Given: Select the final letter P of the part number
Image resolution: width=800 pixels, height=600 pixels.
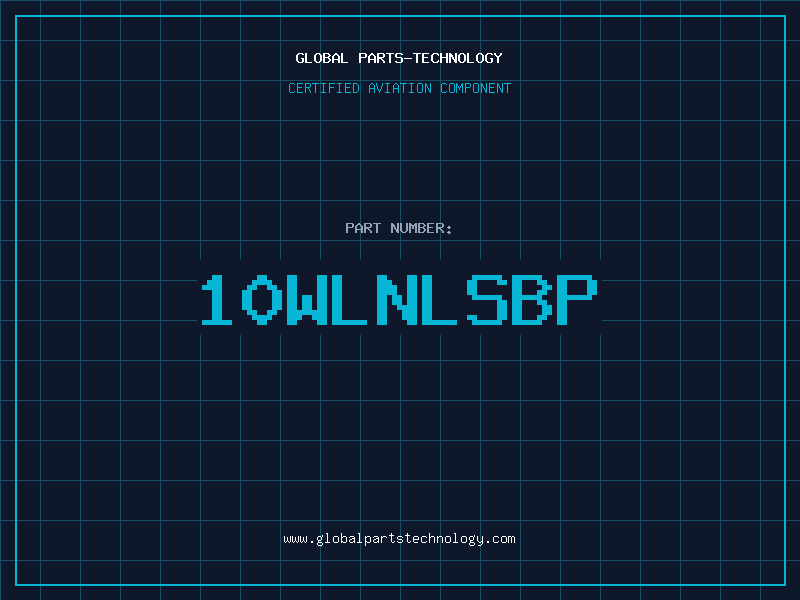Looking at the screenshot, I should tap(577, 300).
